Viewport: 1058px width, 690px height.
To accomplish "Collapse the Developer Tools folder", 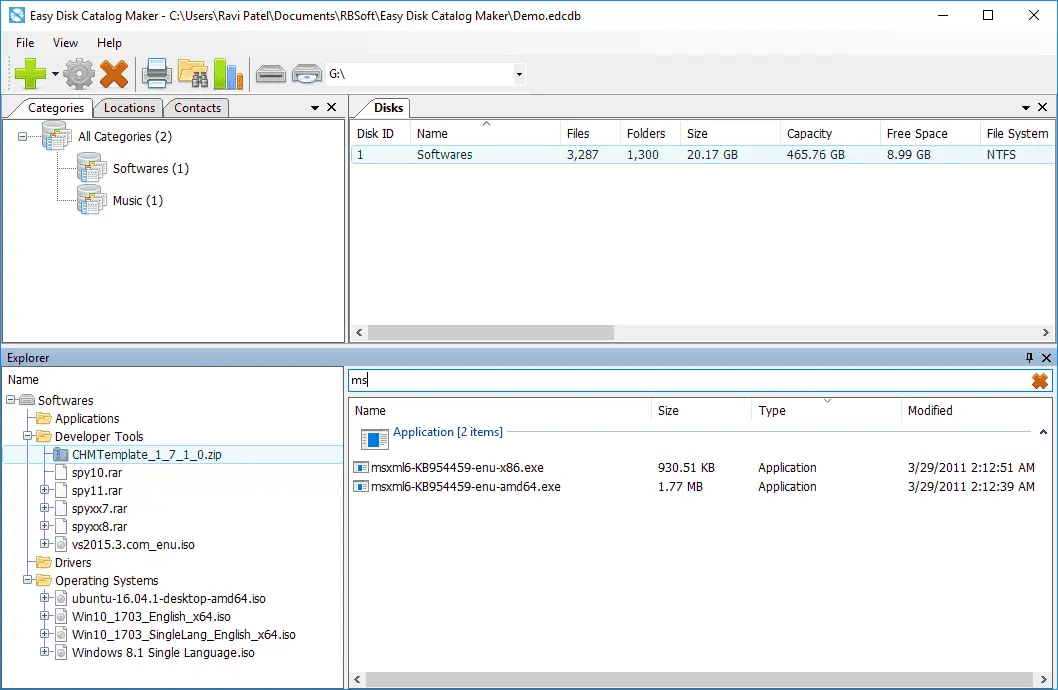I will pos(28,436).
